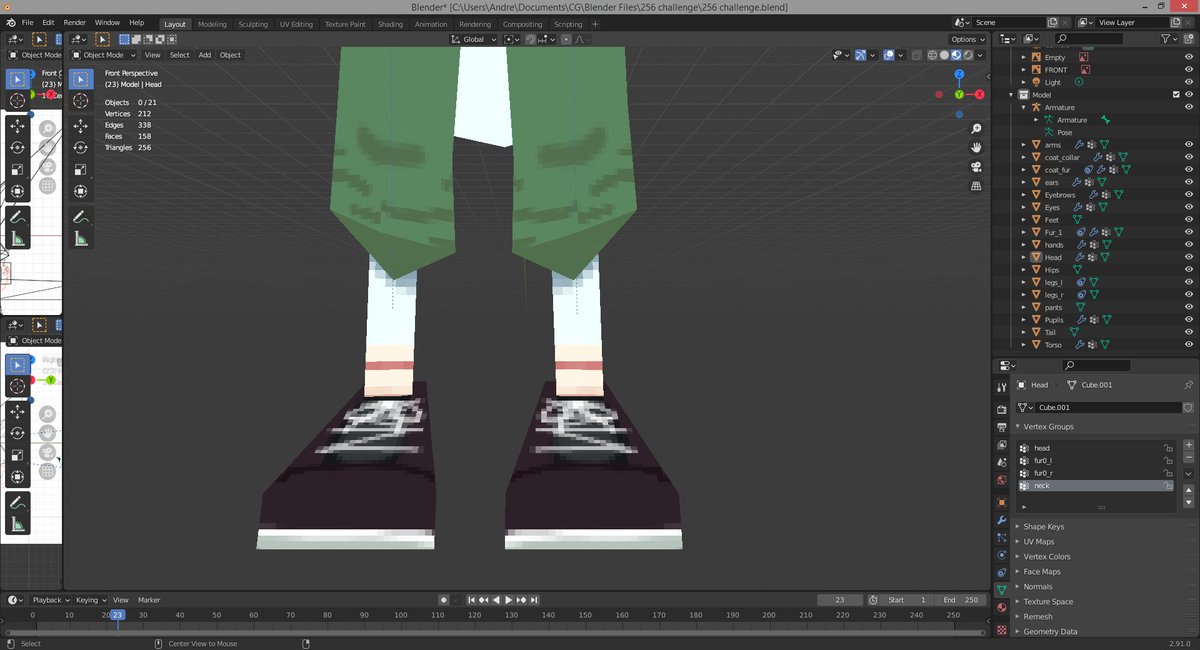Select the Annotate tool in main viewport
Image resolution: width=1200 pixels, height=650 pixels.
point(81,216)
